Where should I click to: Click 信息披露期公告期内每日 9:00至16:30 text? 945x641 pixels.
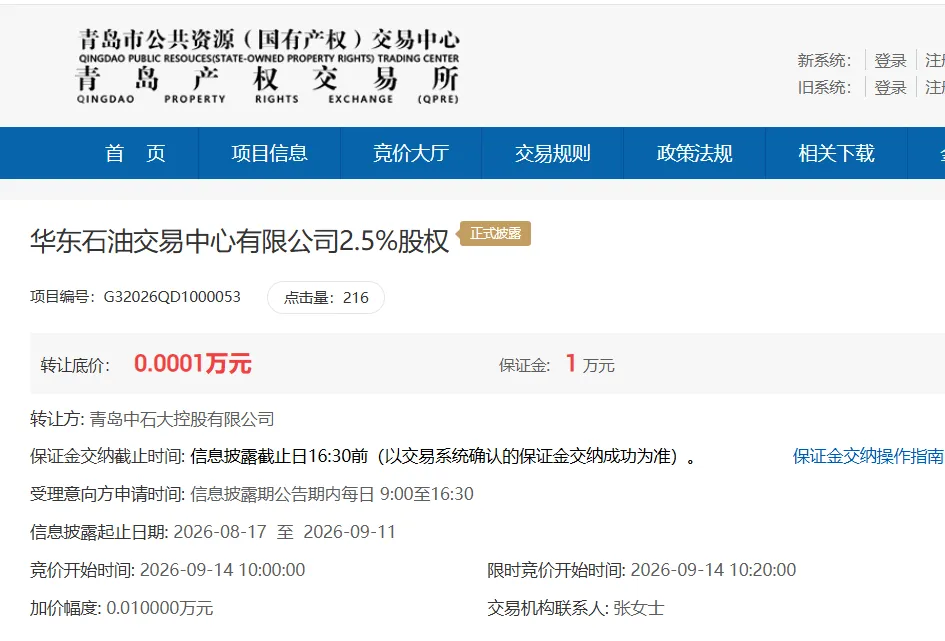(x=332, y=494)
